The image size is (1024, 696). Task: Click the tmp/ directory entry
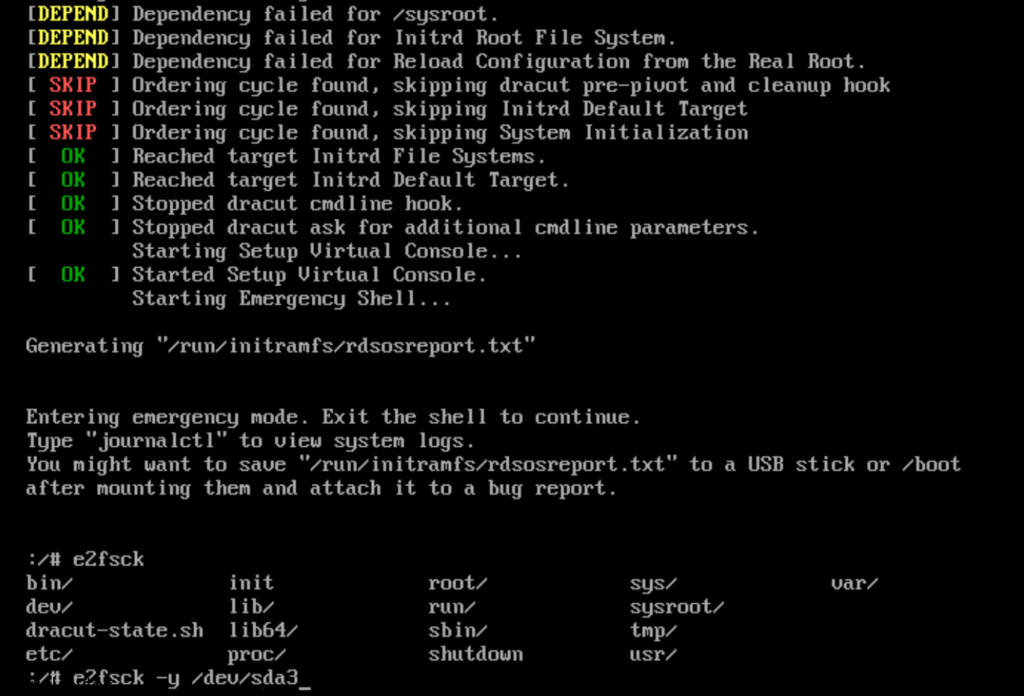coord(653,631)
